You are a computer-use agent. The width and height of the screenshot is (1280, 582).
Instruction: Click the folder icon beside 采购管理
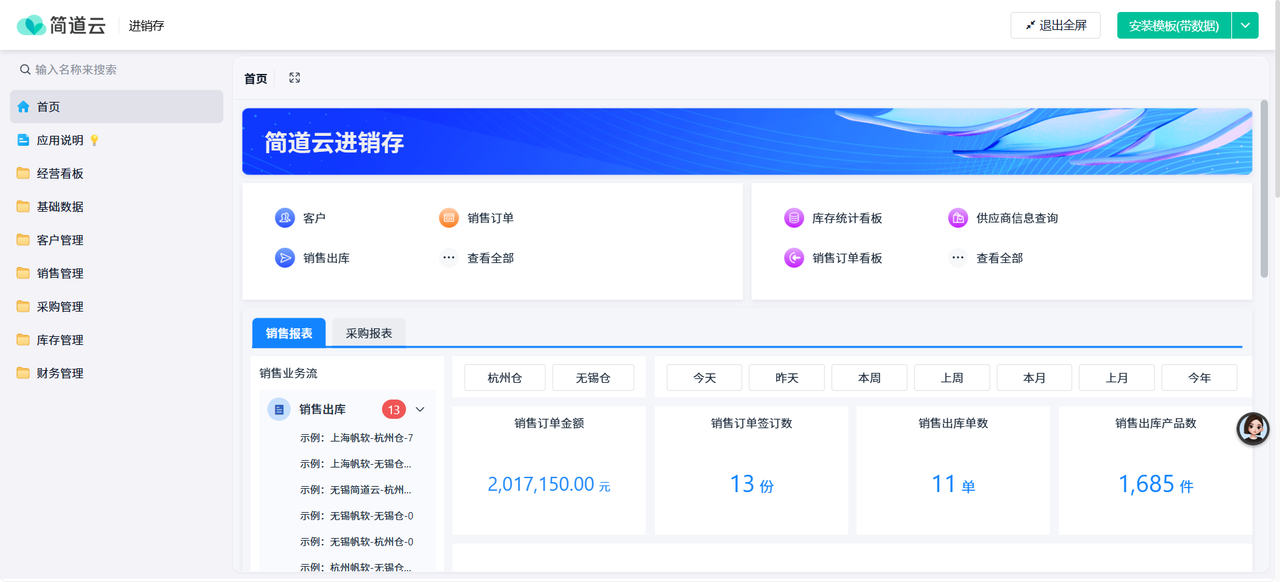click(x=23, y=307)
